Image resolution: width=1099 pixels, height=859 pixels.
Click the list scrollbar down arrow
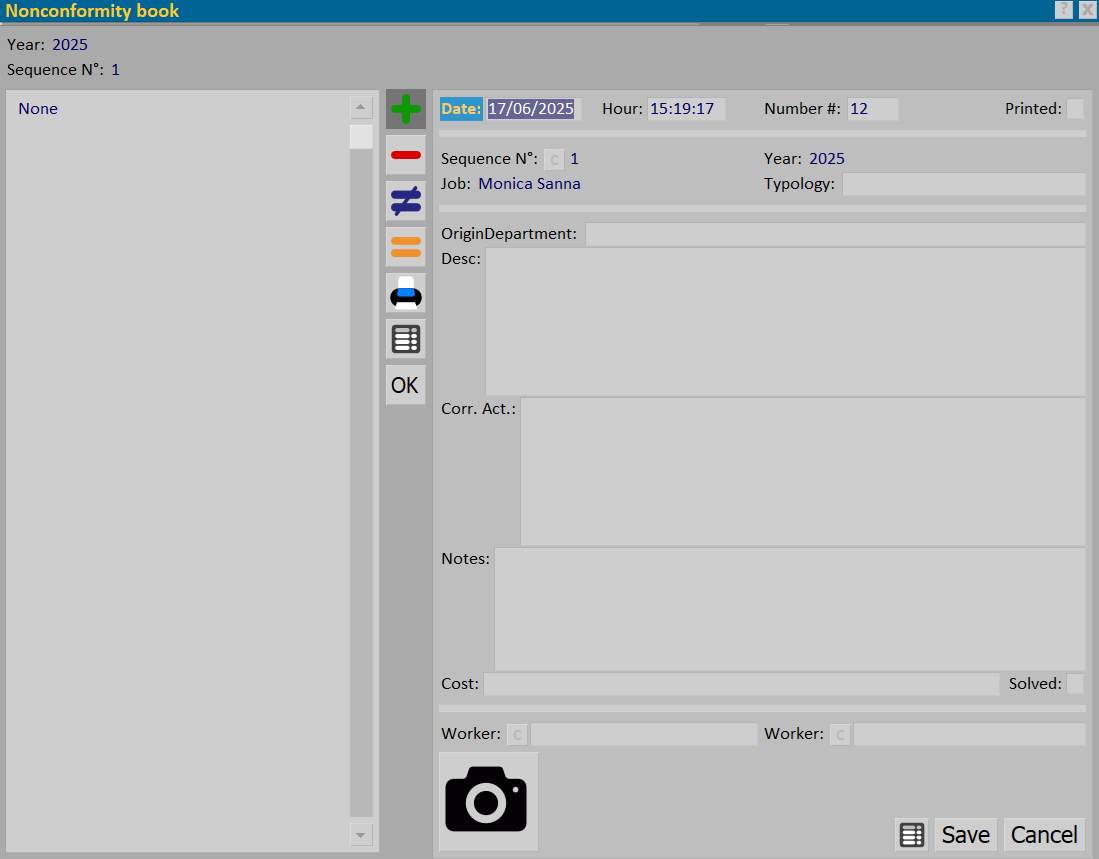click(x=360, y=834)
